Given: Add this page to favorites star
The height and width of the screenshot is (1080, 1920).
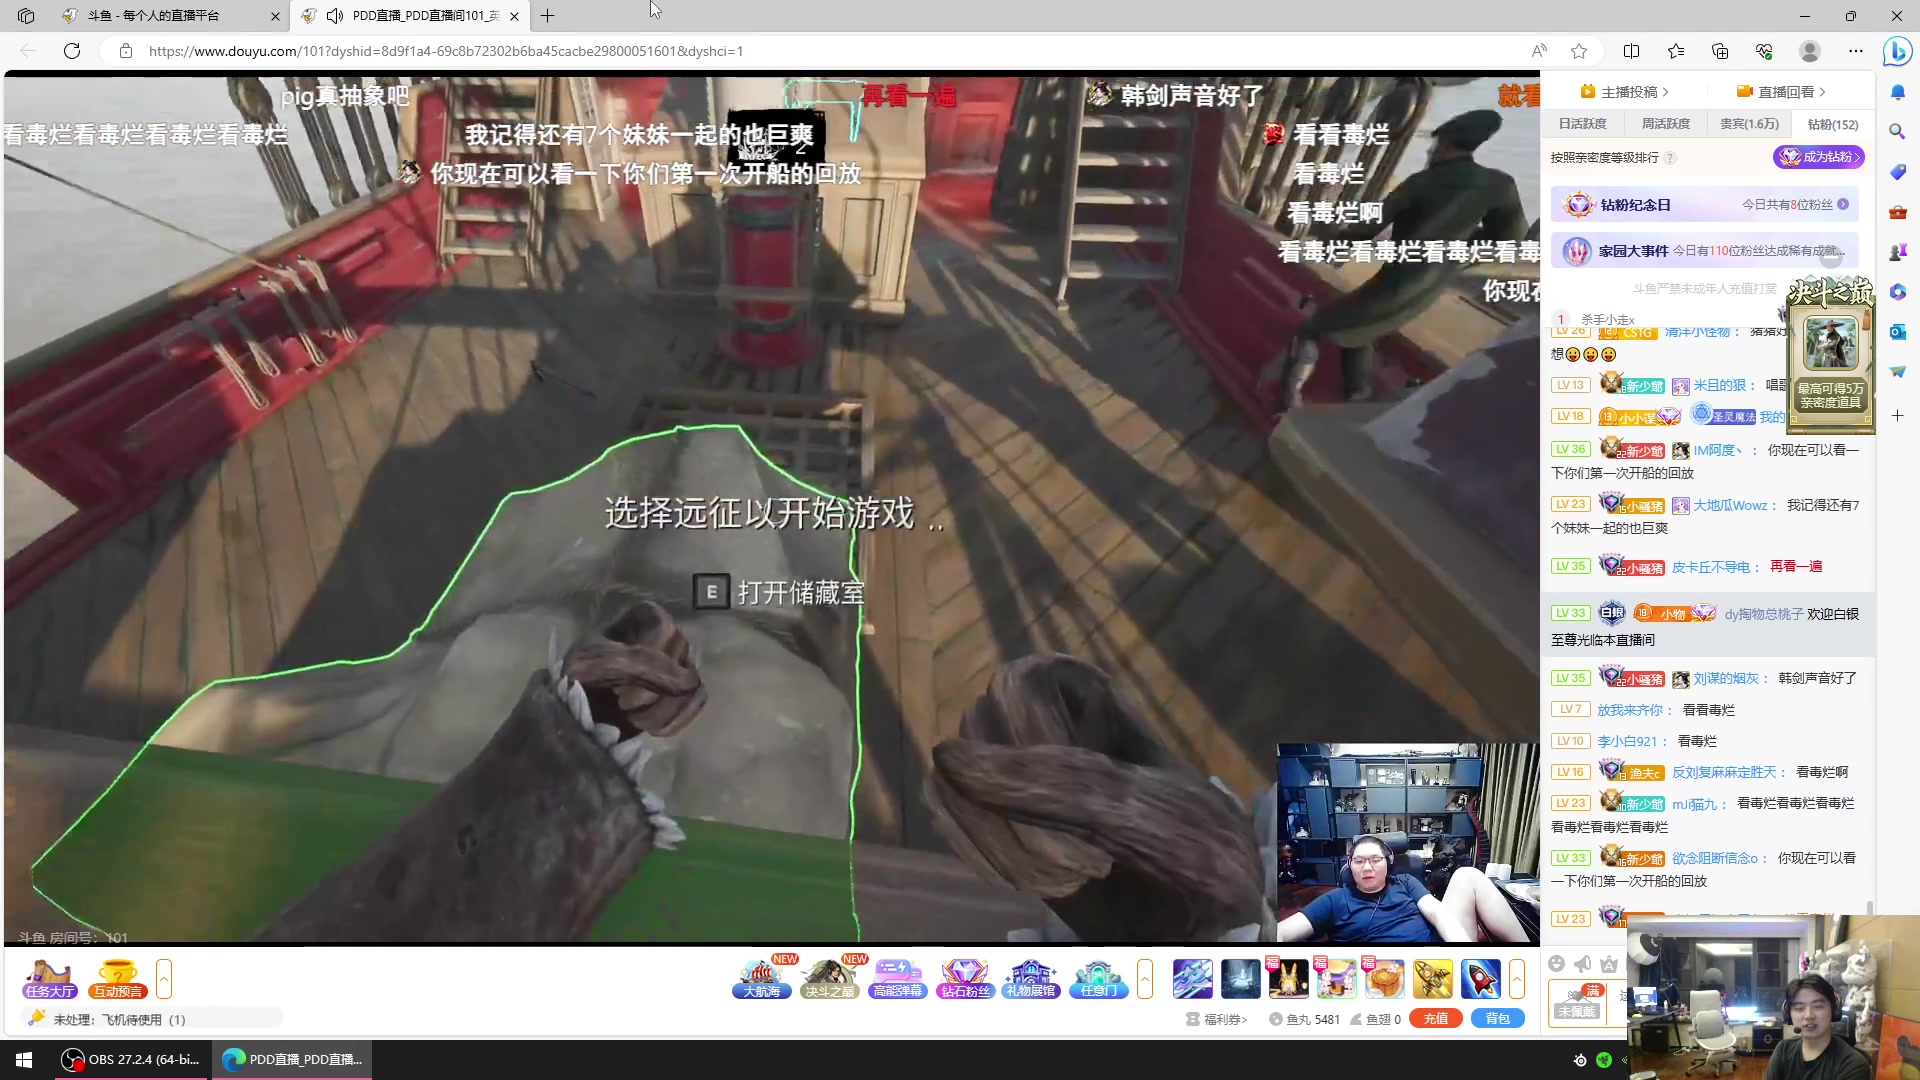Looking at the screenshot, I should 1579,51.
